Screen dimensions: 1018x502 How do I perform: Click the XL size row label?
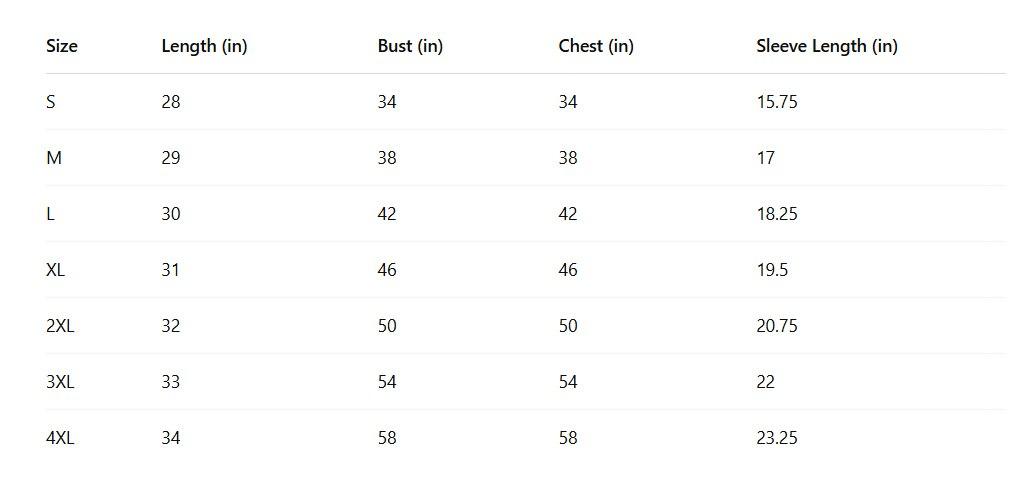[56, 270]
